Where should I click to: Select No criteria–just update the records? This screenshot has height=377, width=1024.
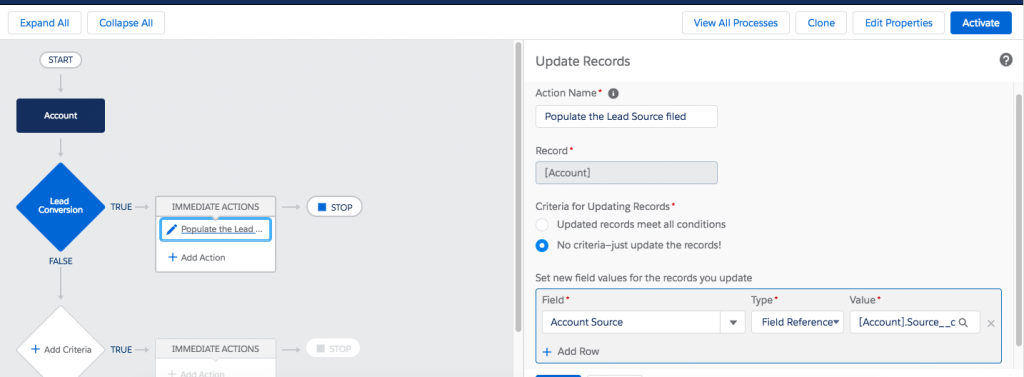541,246
